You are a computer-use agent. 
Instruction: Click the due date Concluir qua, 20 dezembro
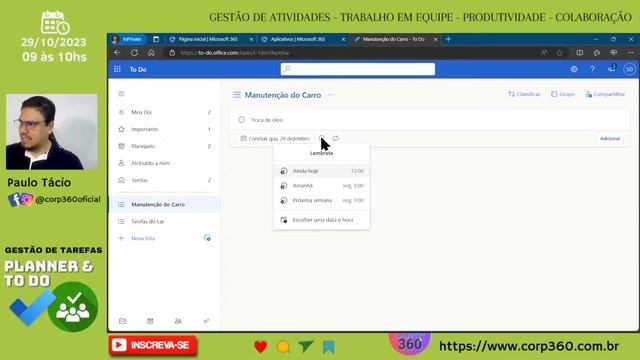click(x=275, y=139)
